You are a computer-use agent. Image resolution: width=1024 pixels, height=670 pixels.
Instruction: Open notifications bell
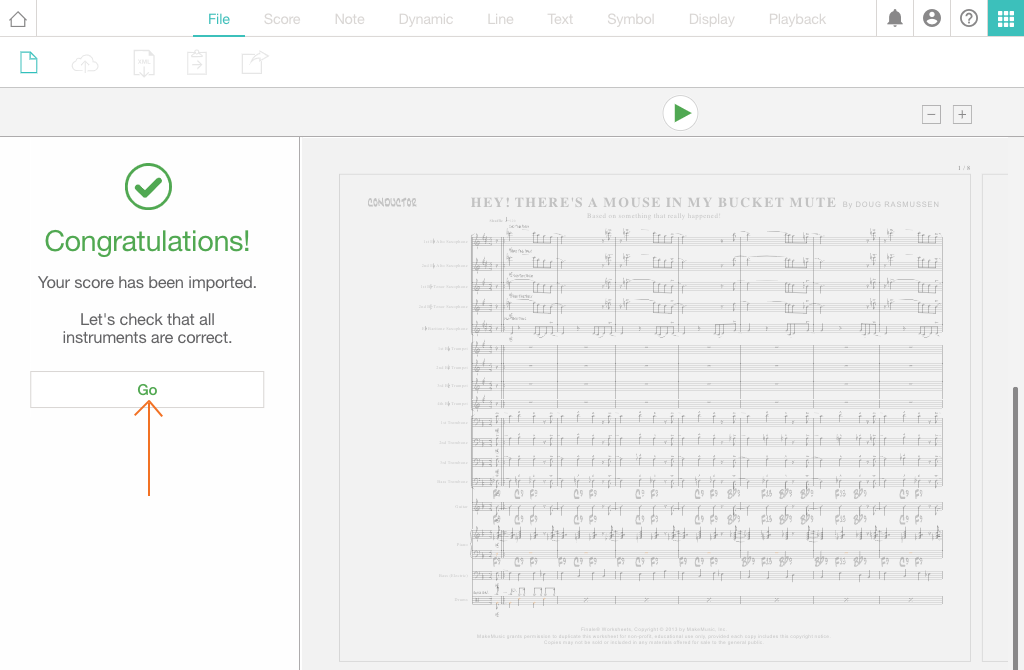point(895,18)
